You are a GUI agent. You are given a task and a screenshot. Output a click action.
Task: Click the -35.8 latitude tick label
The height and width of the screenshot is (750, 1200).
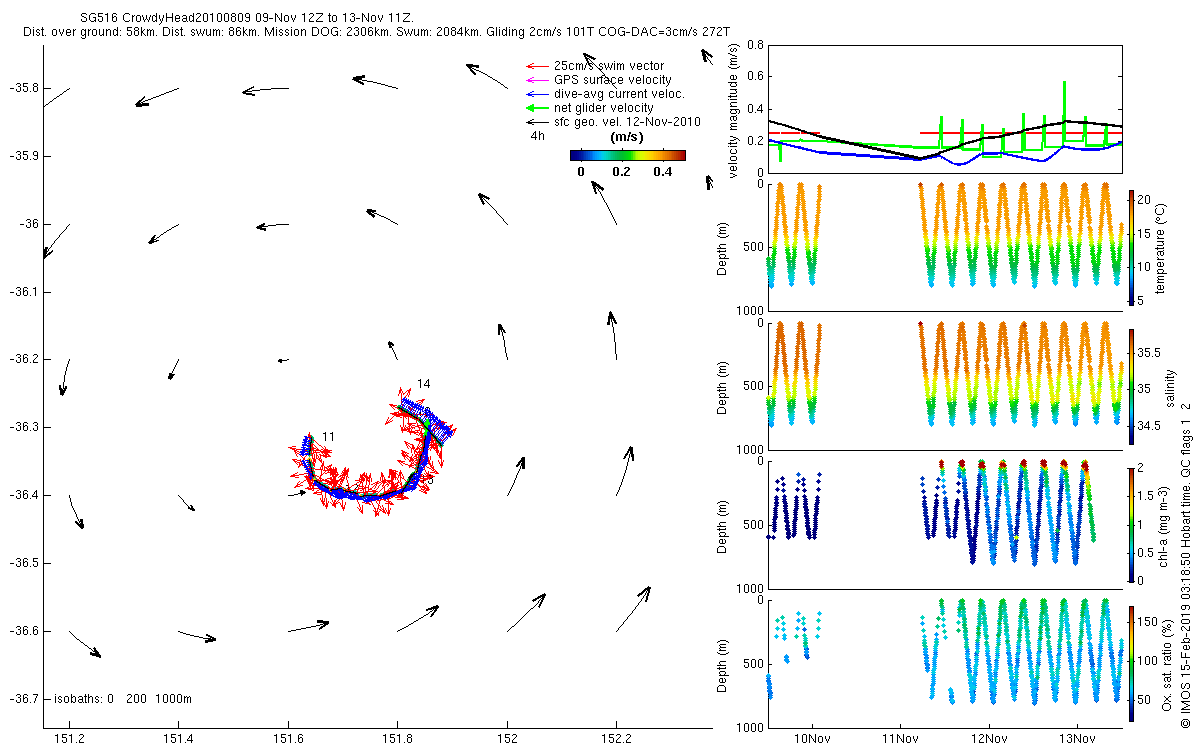point(22,88)
